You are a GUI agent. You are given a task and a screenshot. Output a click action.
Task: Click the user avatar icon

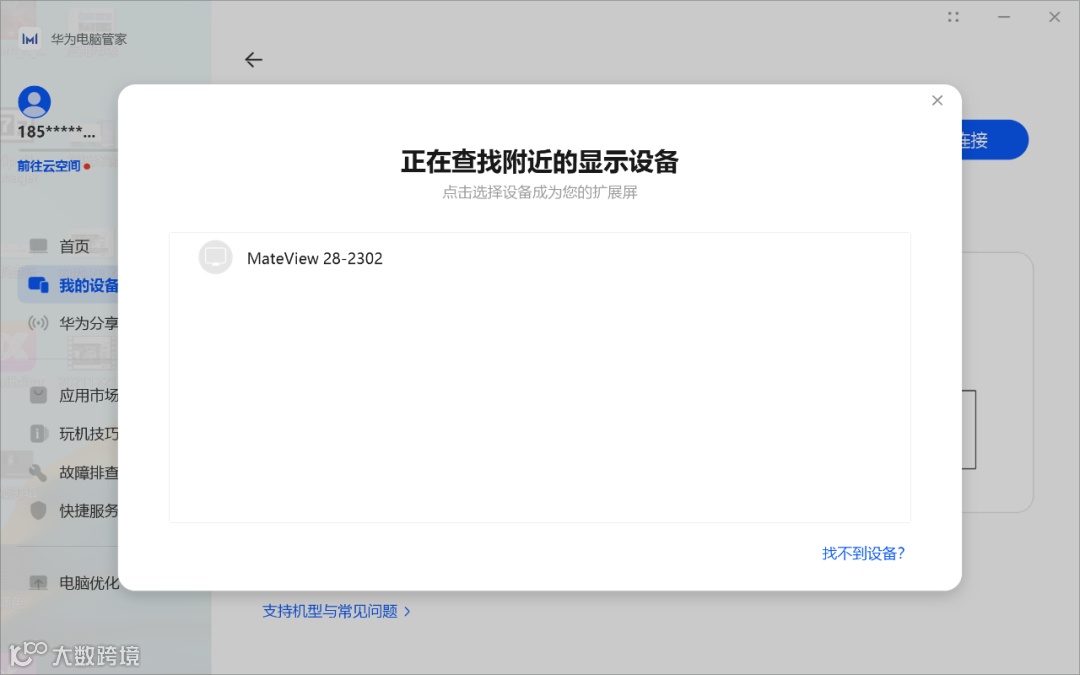coord(34,102)
